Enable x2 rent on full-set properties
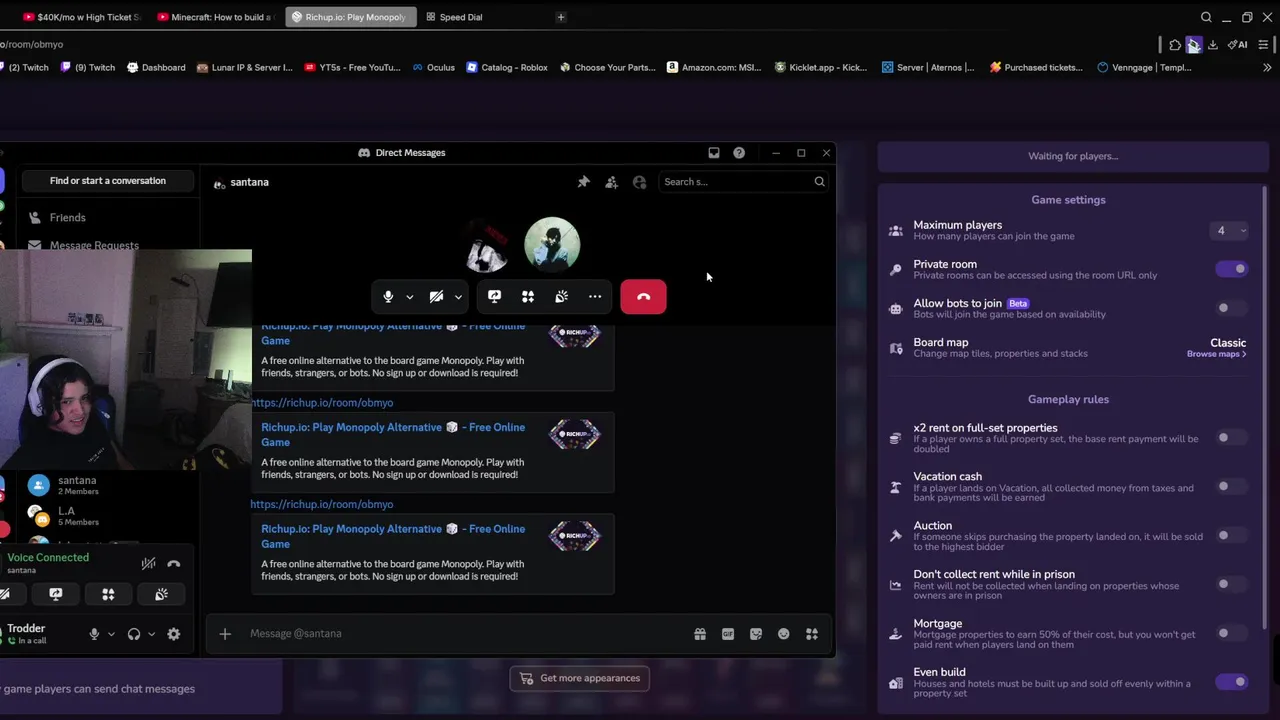1280x720 pixels. (x=1232, y=437)
